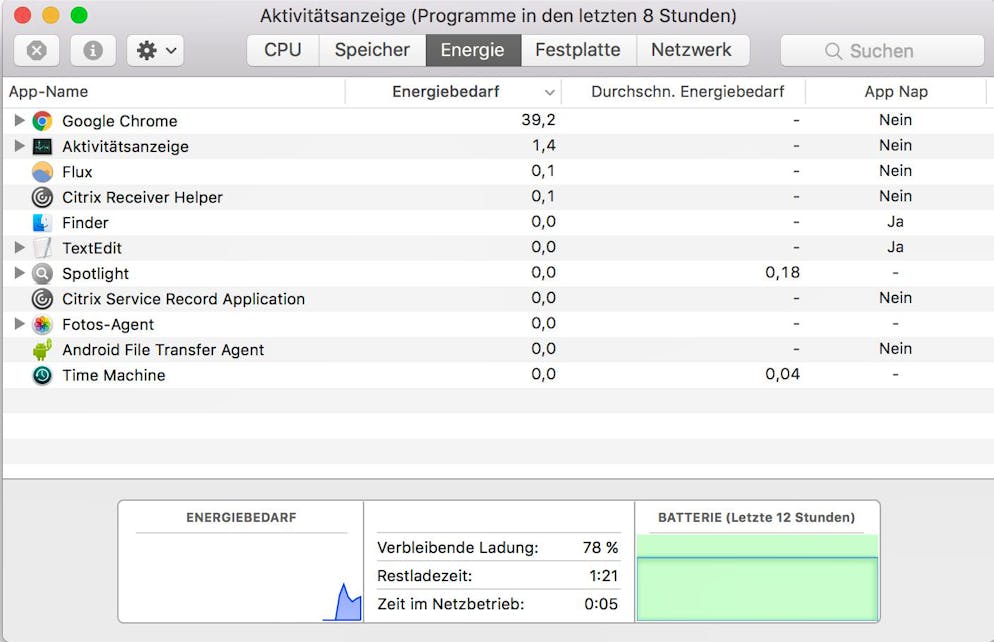994x642 pixels.
Task: Expand the Fotos-Agent row
Action: [20, 324]
